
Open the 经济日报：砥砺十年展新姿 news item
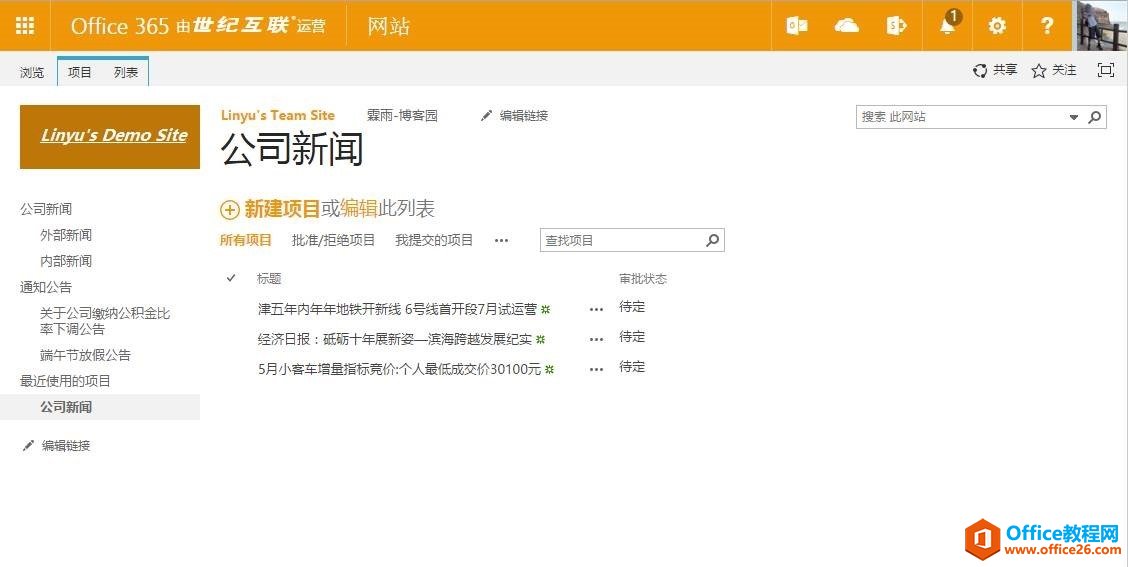pyautogui.click(x=395, y=339)
